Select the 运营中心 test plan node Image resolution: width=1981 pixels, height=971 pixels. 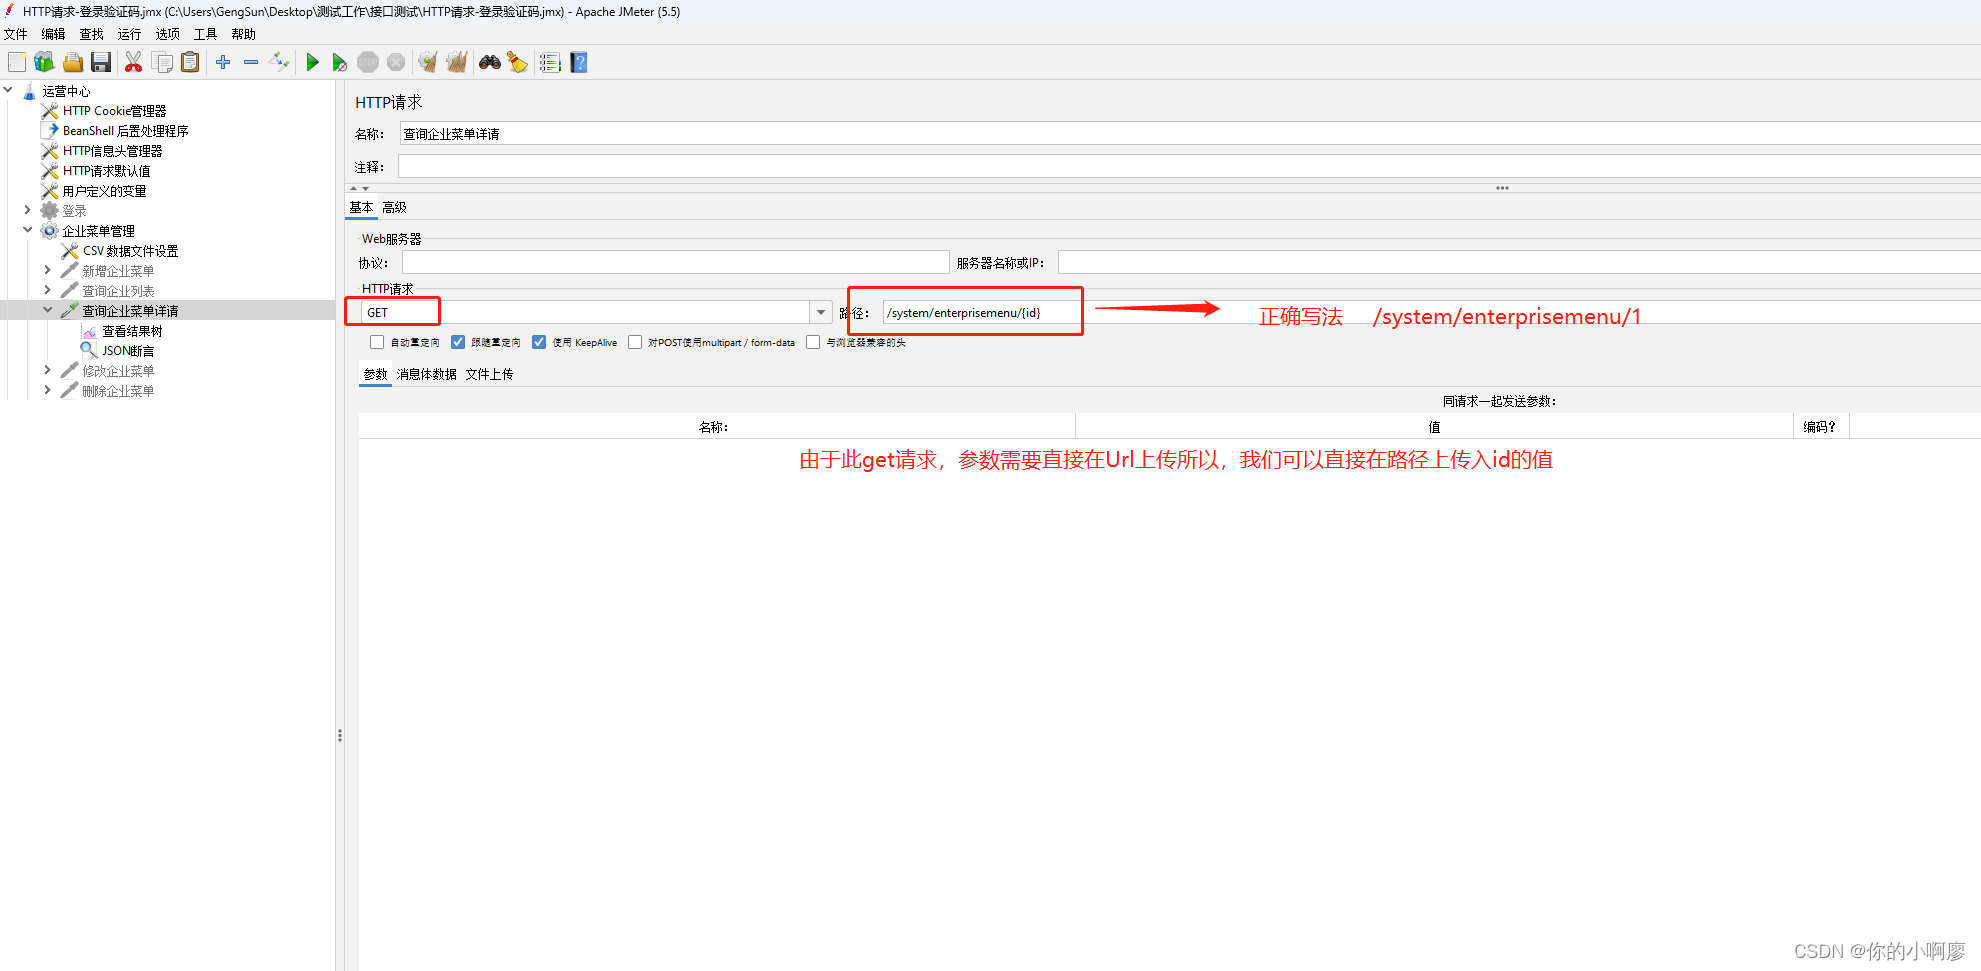pos(66,91)
